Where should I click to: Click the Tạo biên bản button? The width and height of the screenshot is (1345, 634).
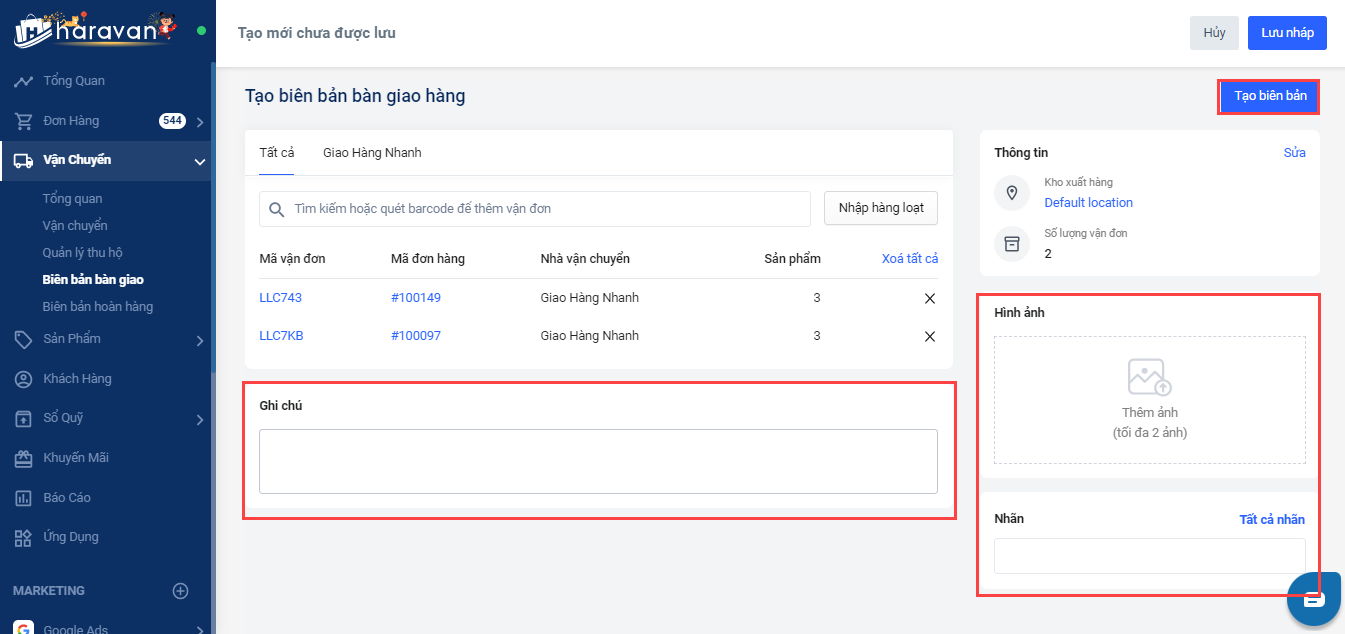[x=1269, y=96]
